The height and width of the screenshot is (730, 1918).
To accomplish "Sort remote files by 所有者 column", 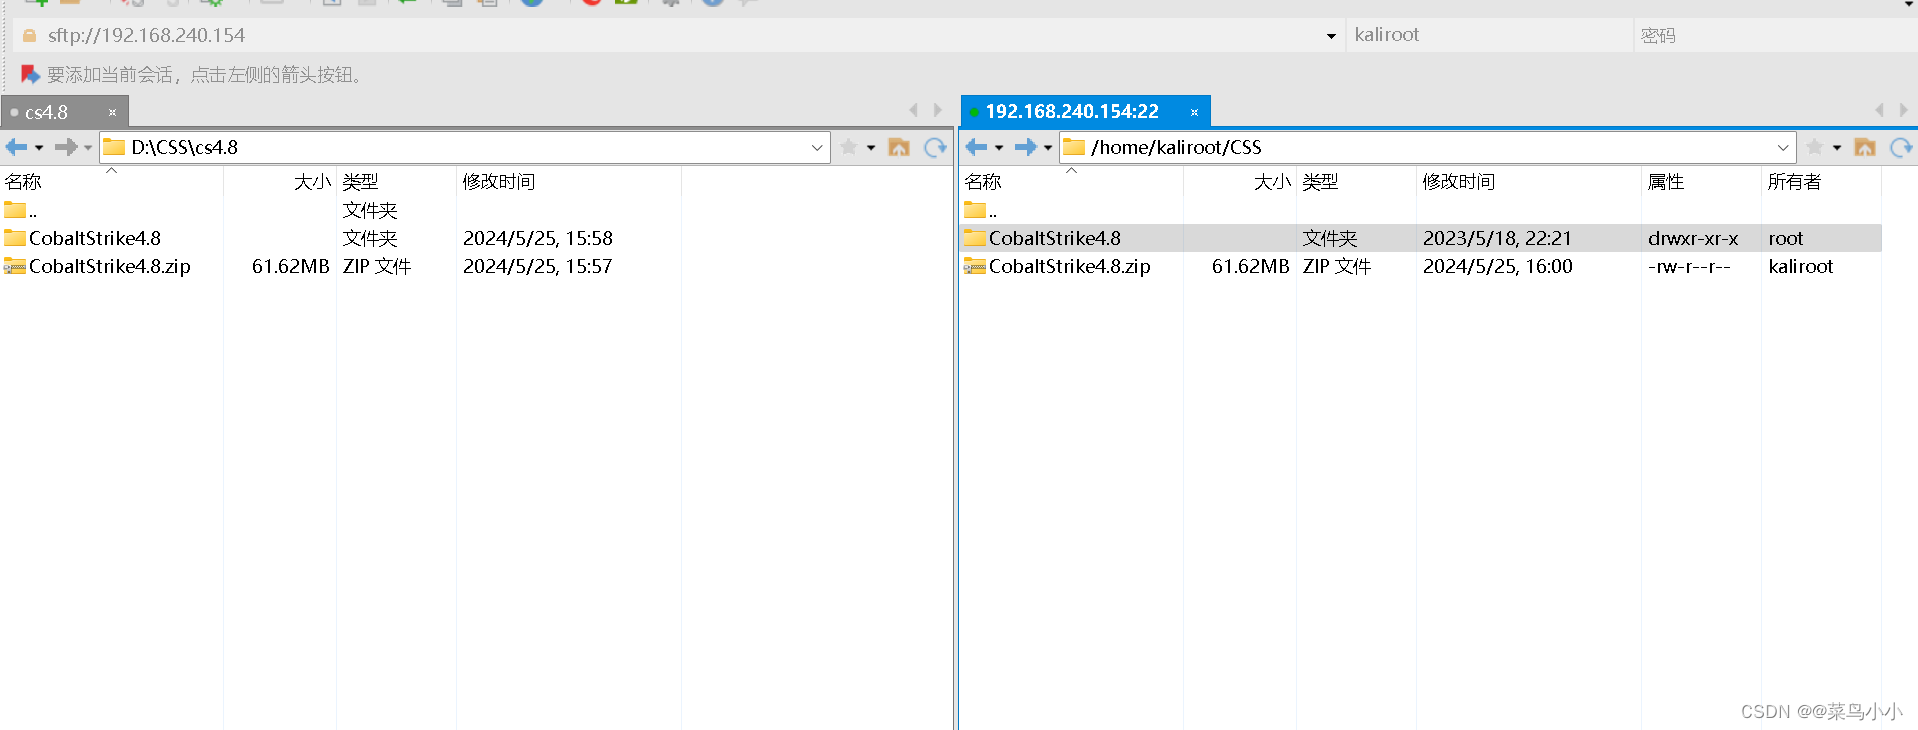I will (1821, 182).
